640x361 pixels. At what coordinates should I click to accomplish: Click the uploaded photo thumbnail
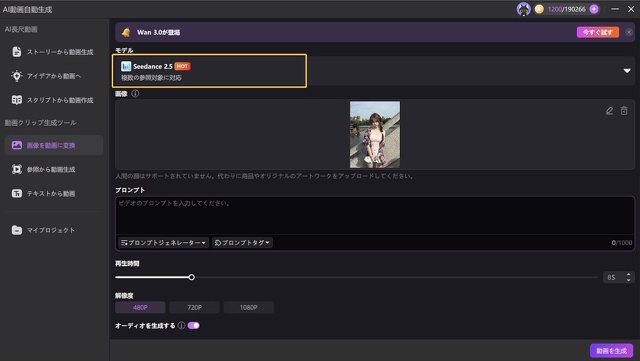375,134
